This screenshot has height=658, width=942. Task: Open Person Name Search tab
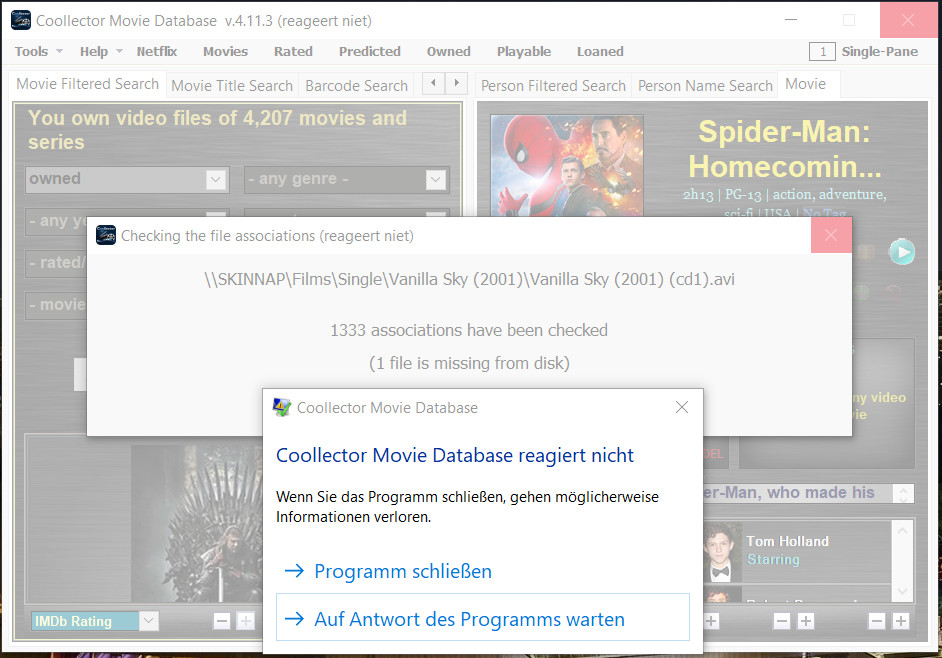(705, 86)
